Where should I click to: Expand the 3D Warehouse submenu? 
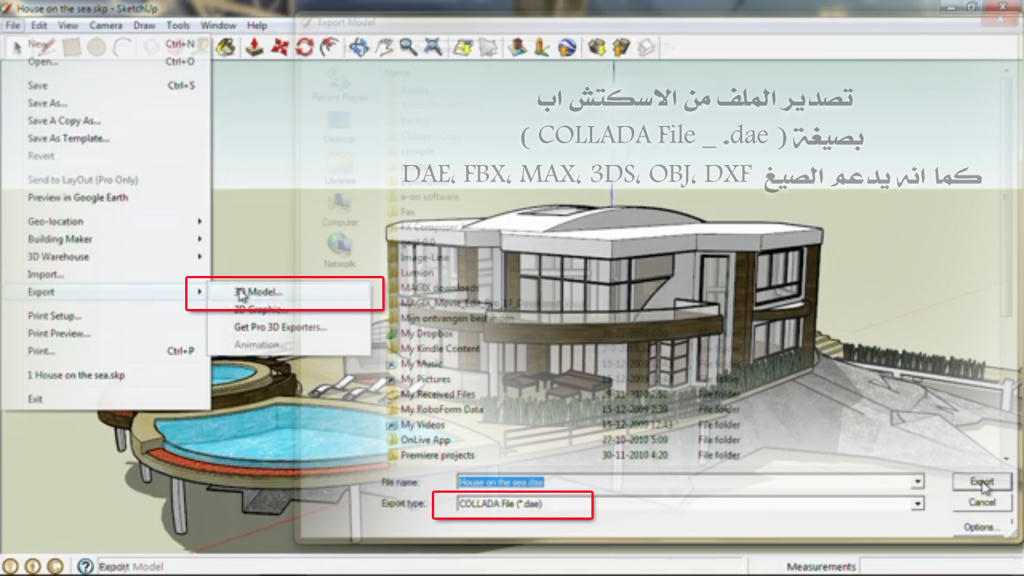pyautogui.click(x=107, y=257)
